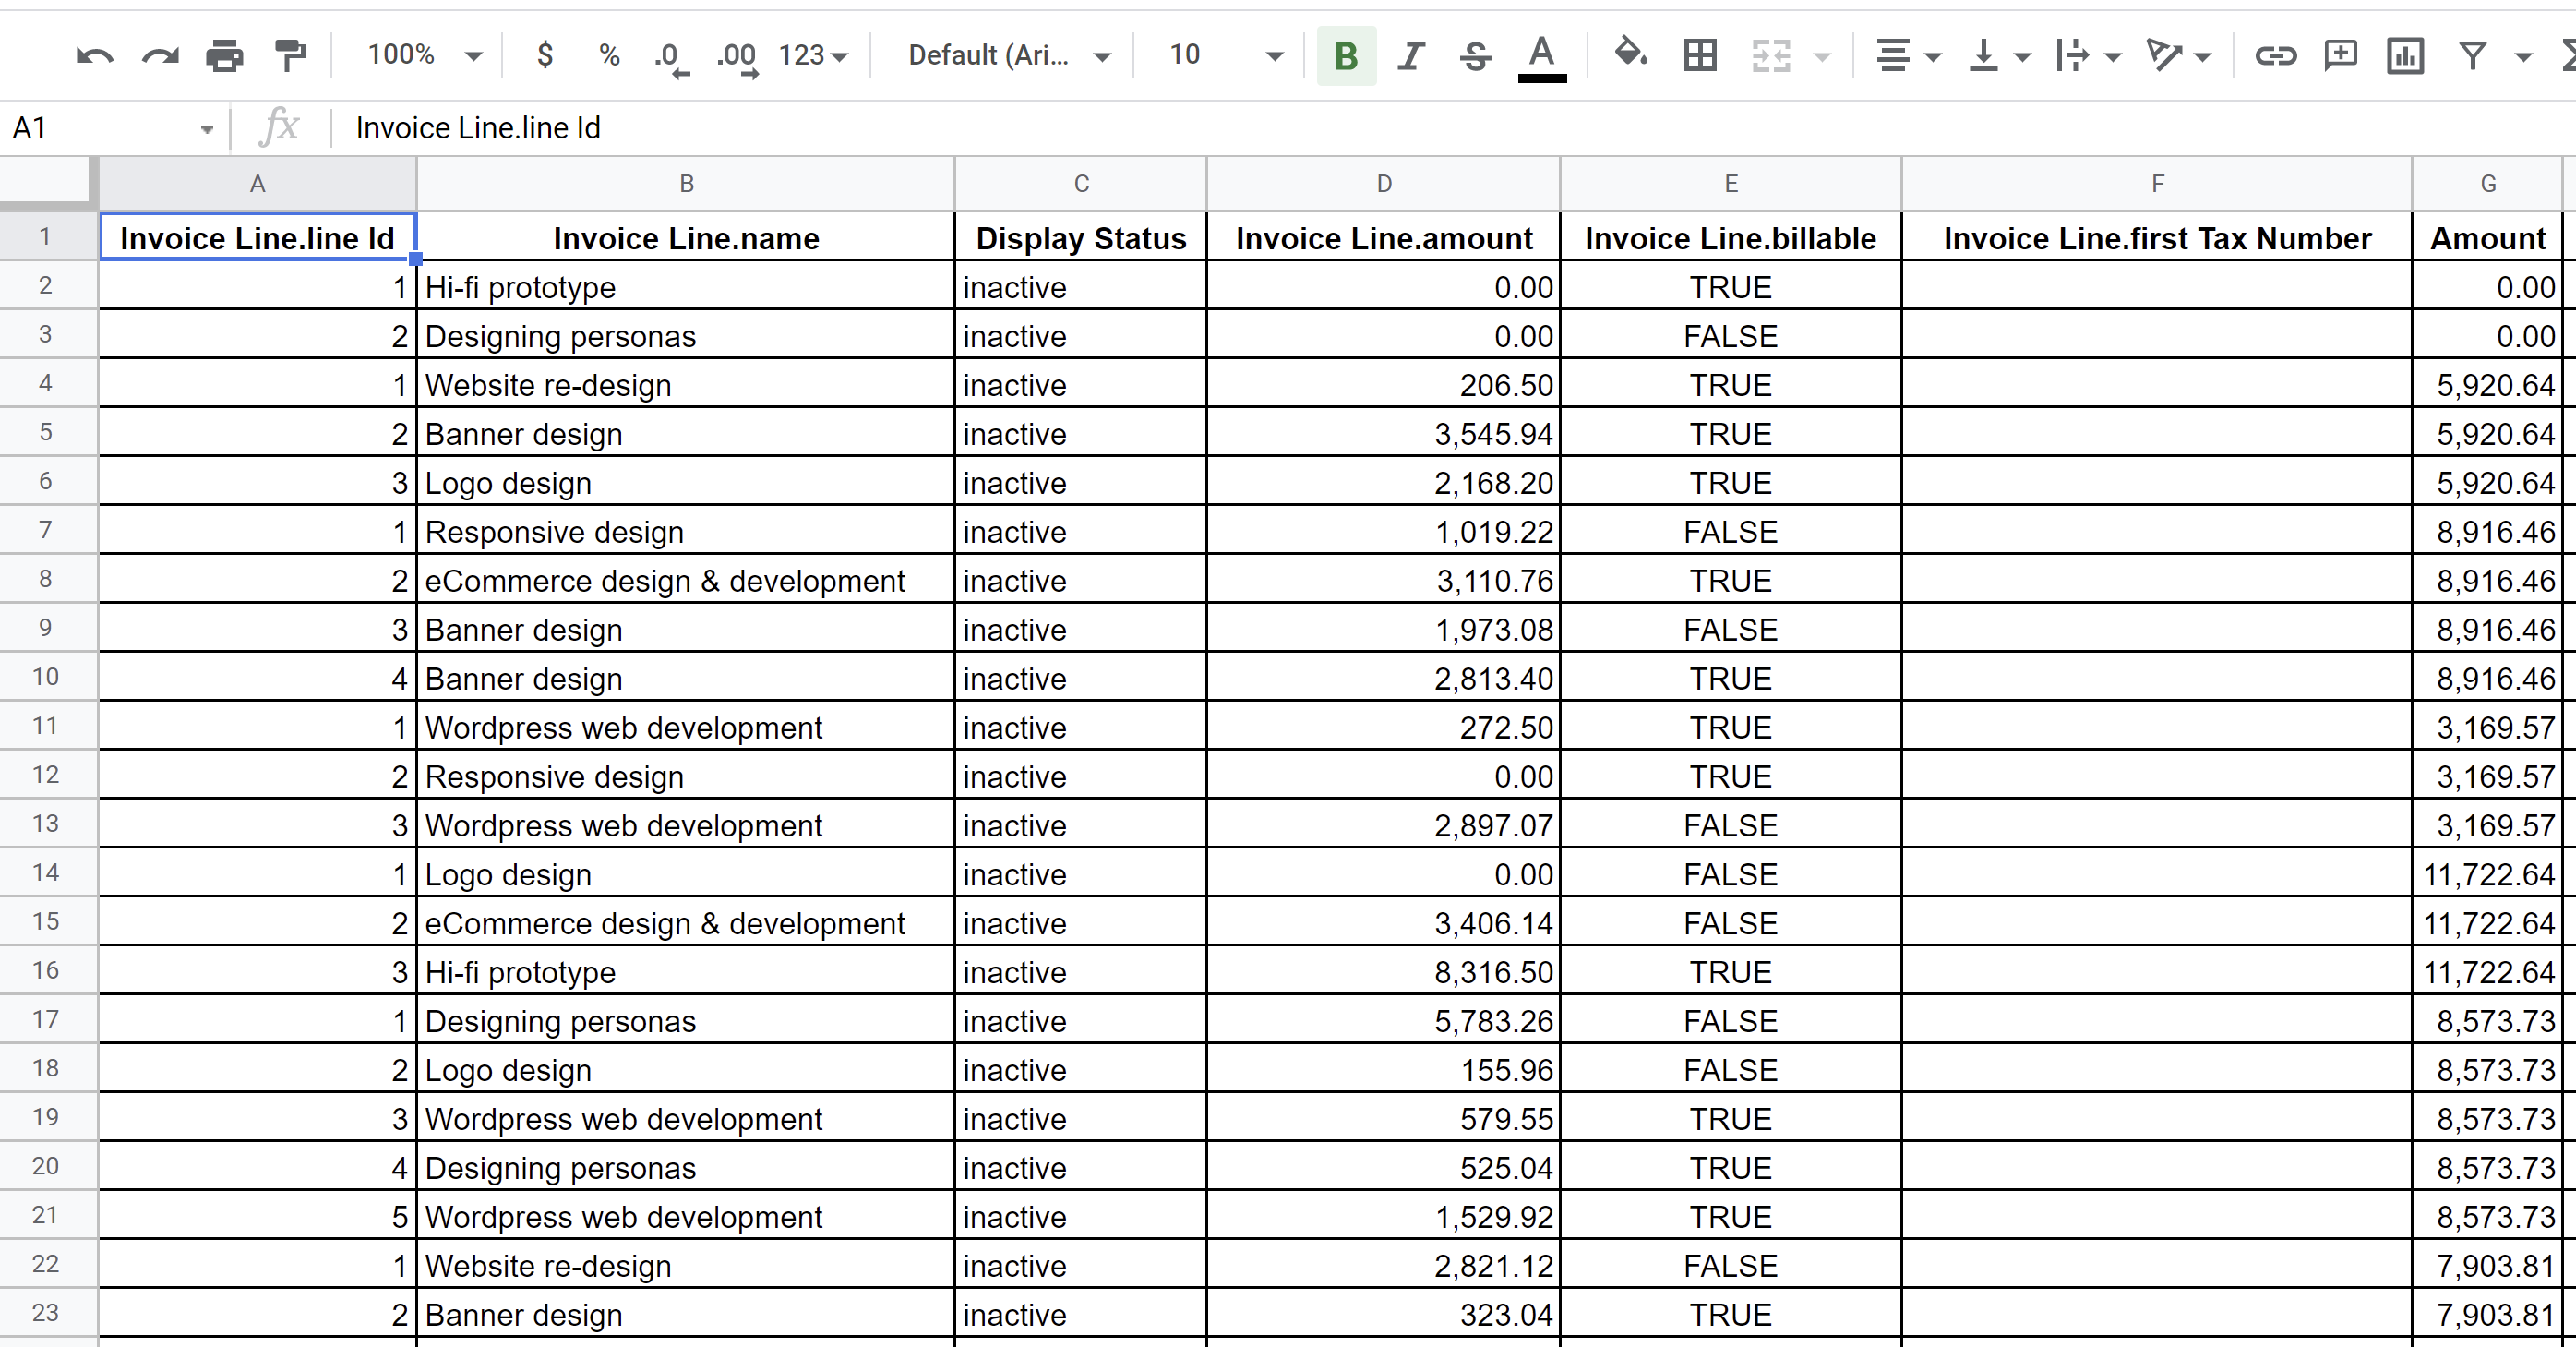
Task: Open the font size 10 dropdown
Action: [1226, 55]
